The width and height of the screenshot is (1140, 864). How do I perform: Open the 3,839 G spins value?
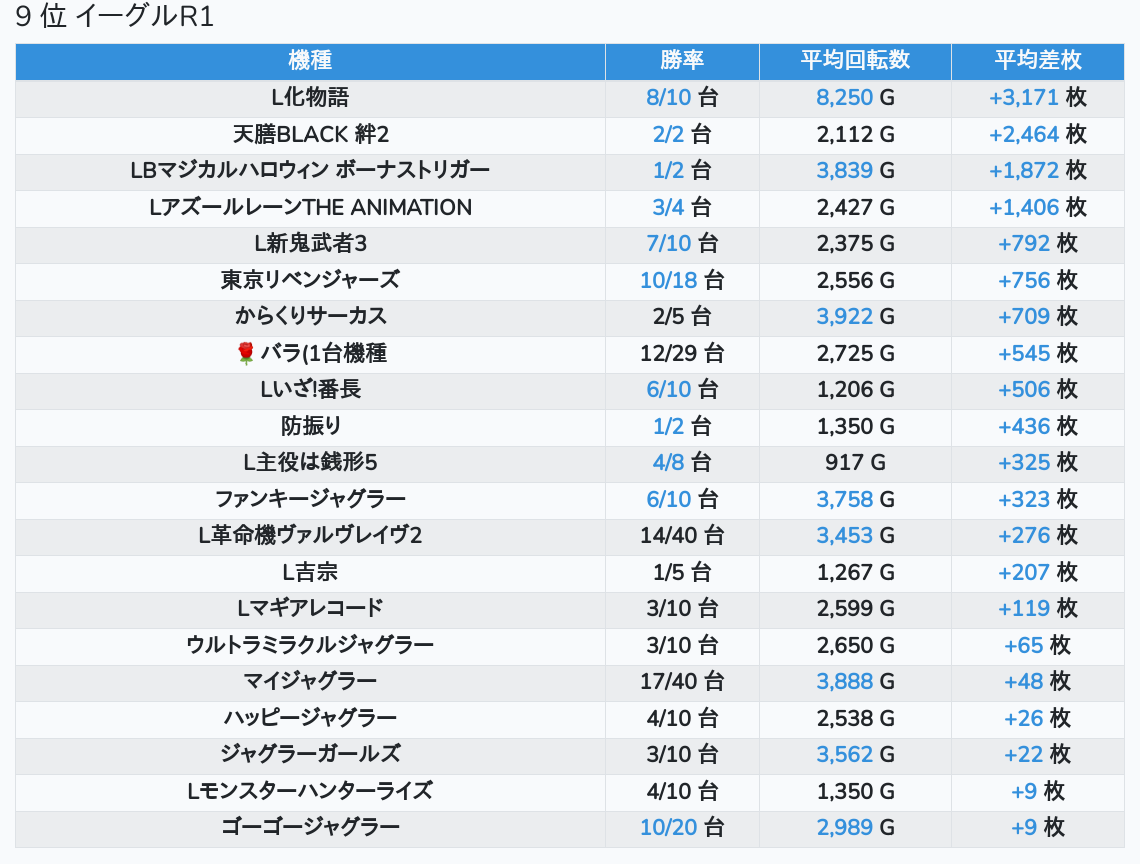[x=844, y=171]
